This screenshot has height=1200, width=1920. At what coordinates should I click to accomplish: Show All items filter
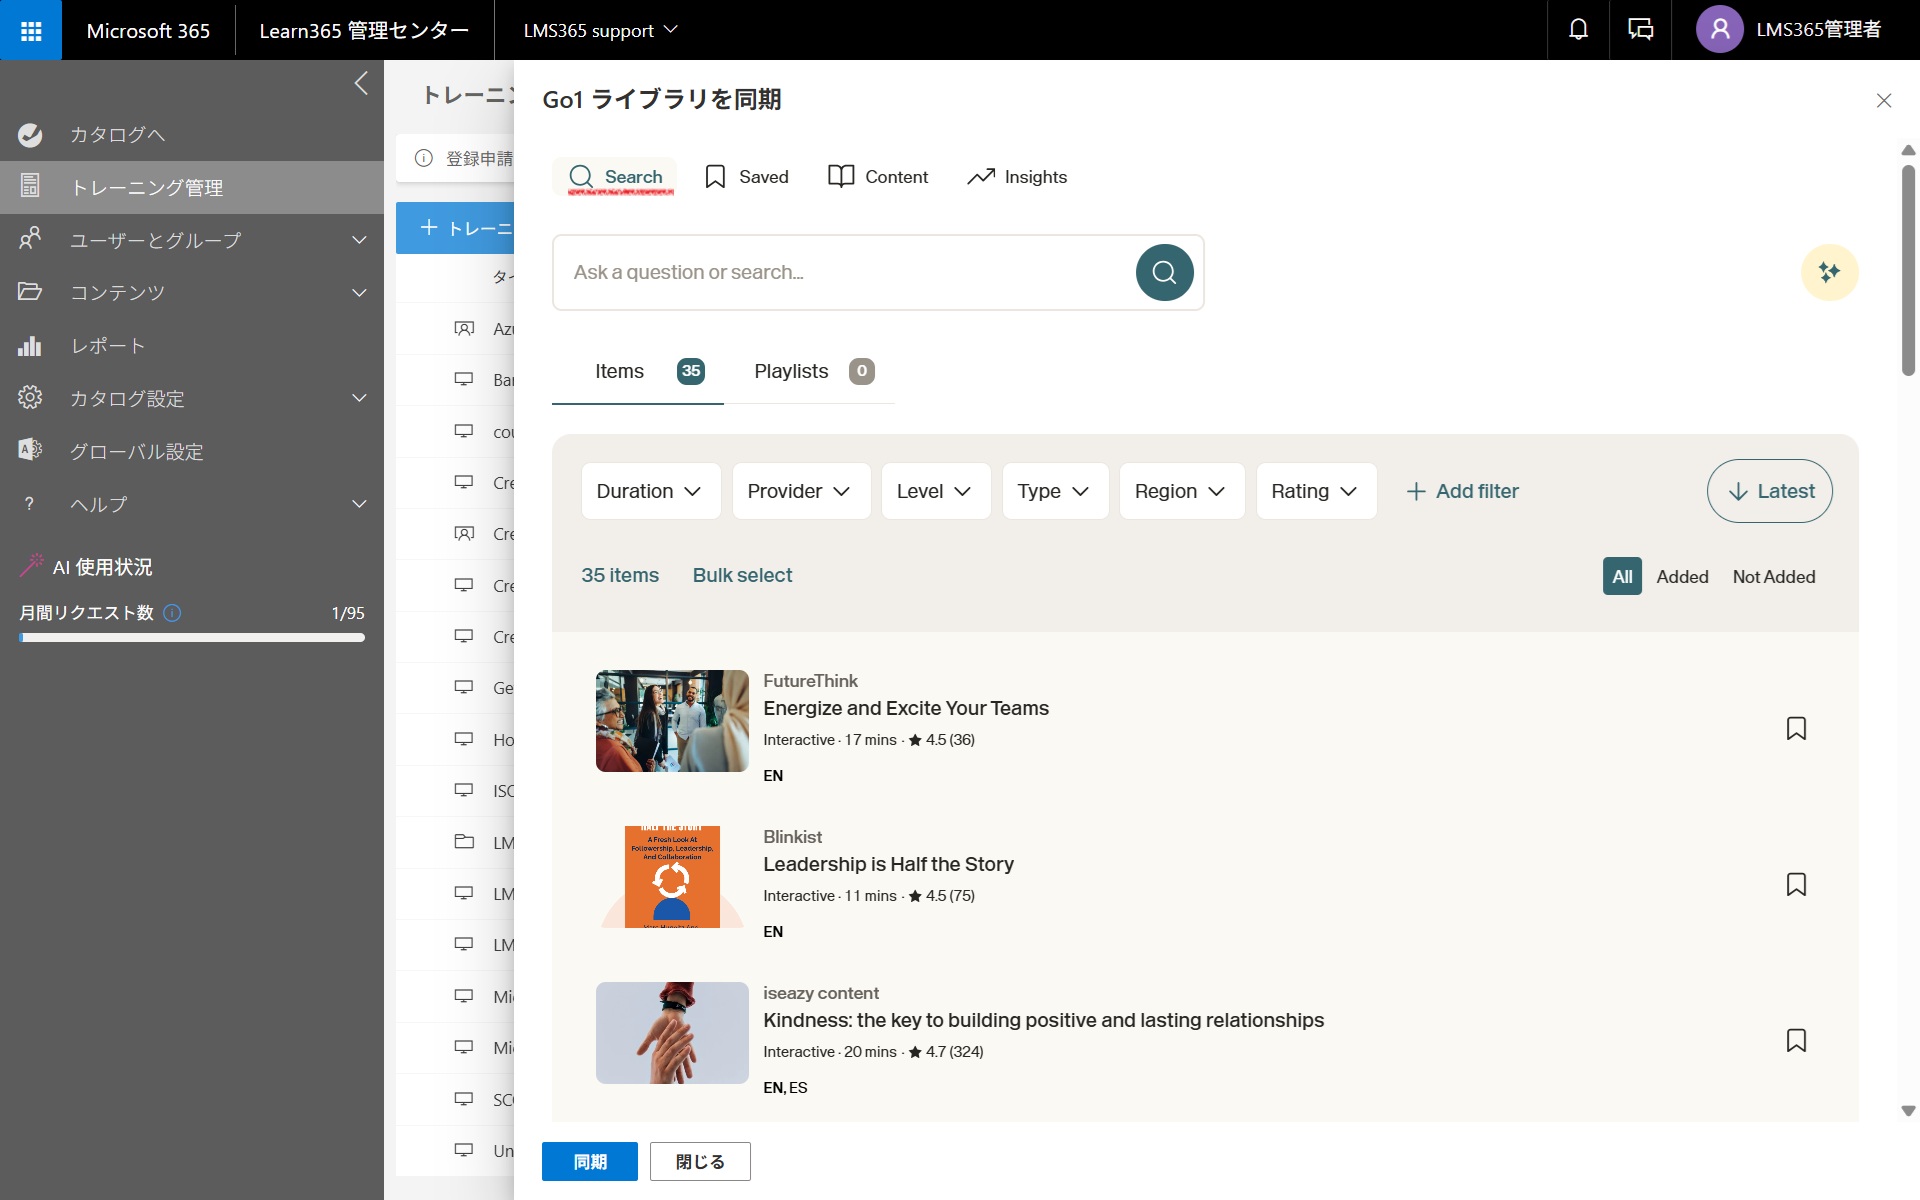[1622, 577]
